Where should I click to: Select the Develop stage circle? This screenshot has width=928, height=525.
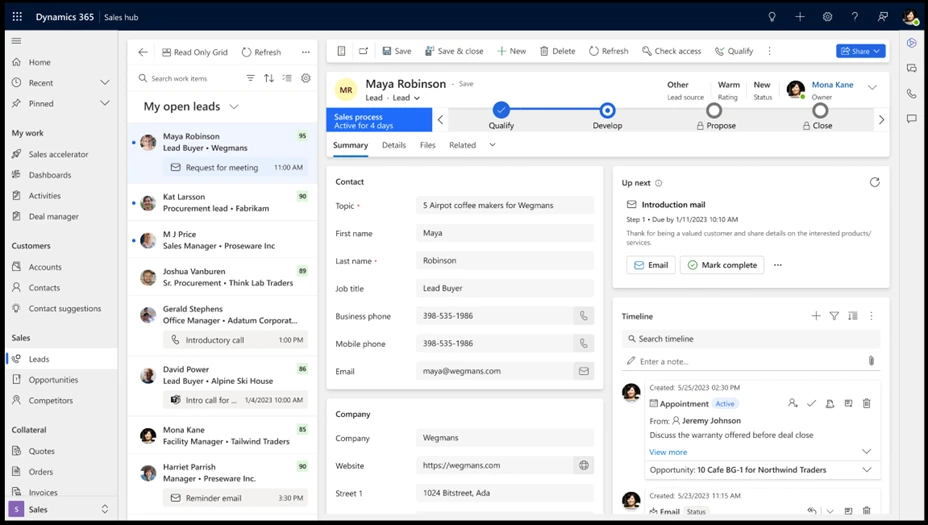(x=607, y=111)
